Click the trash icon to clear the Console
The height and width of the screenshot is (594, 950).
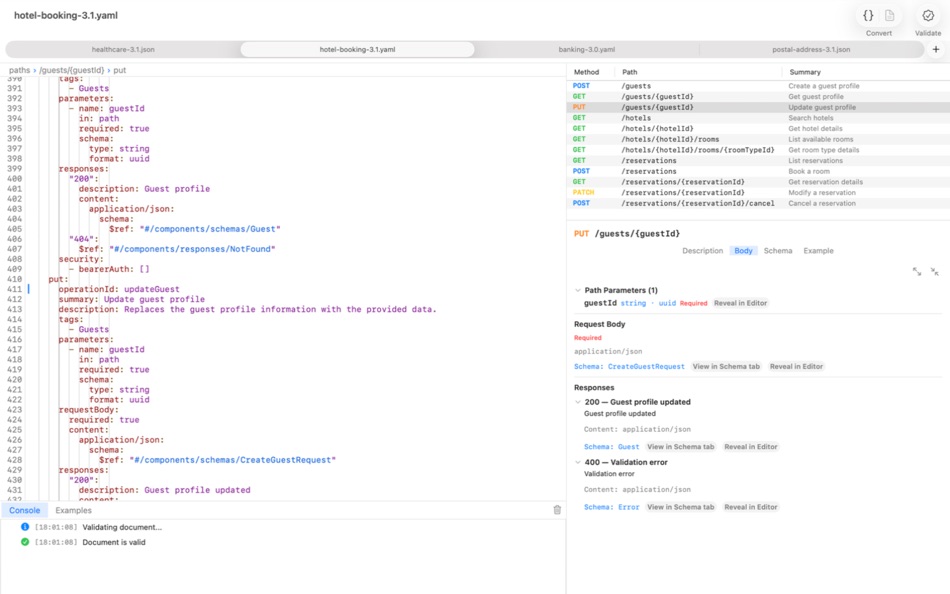pyautogui.click(x=557, y=510)
